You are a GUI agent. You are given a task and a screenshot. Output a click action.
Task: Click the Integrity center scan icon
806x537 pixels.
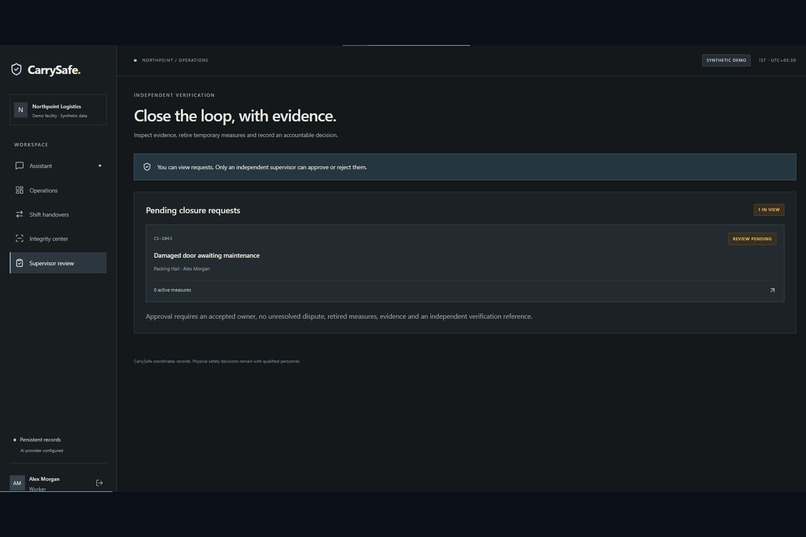coord(20,238)
